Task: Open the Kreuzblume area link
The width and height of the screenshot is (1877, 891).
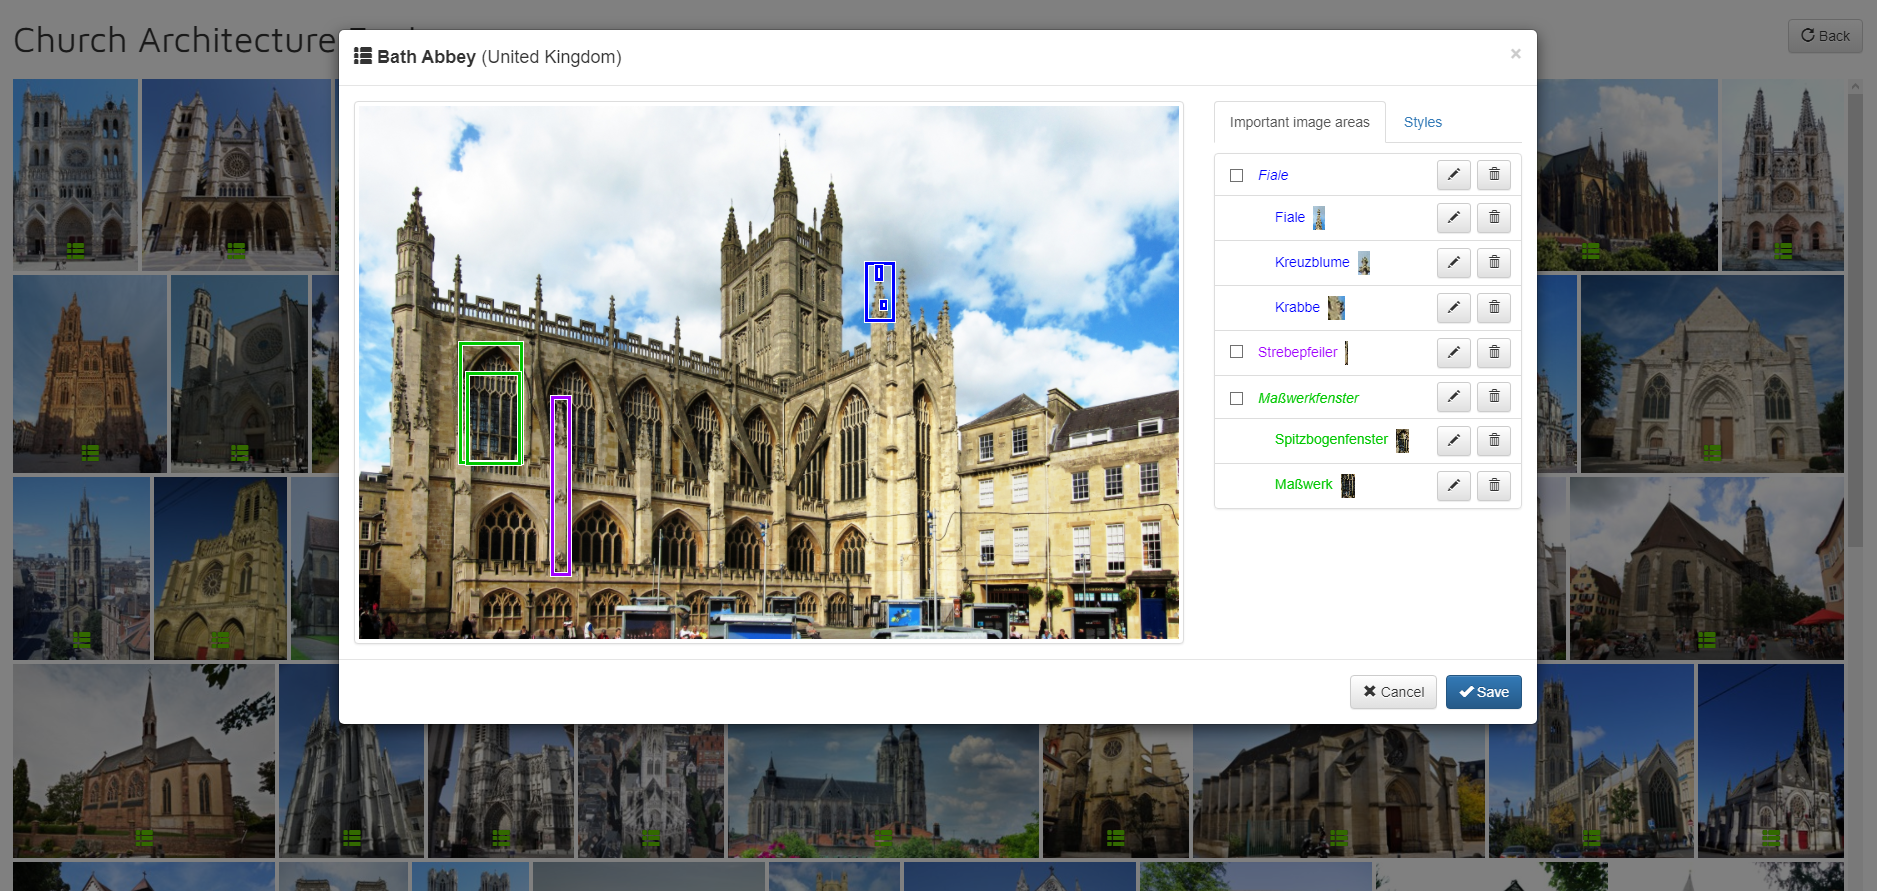Action: (x=1311, y=262)
